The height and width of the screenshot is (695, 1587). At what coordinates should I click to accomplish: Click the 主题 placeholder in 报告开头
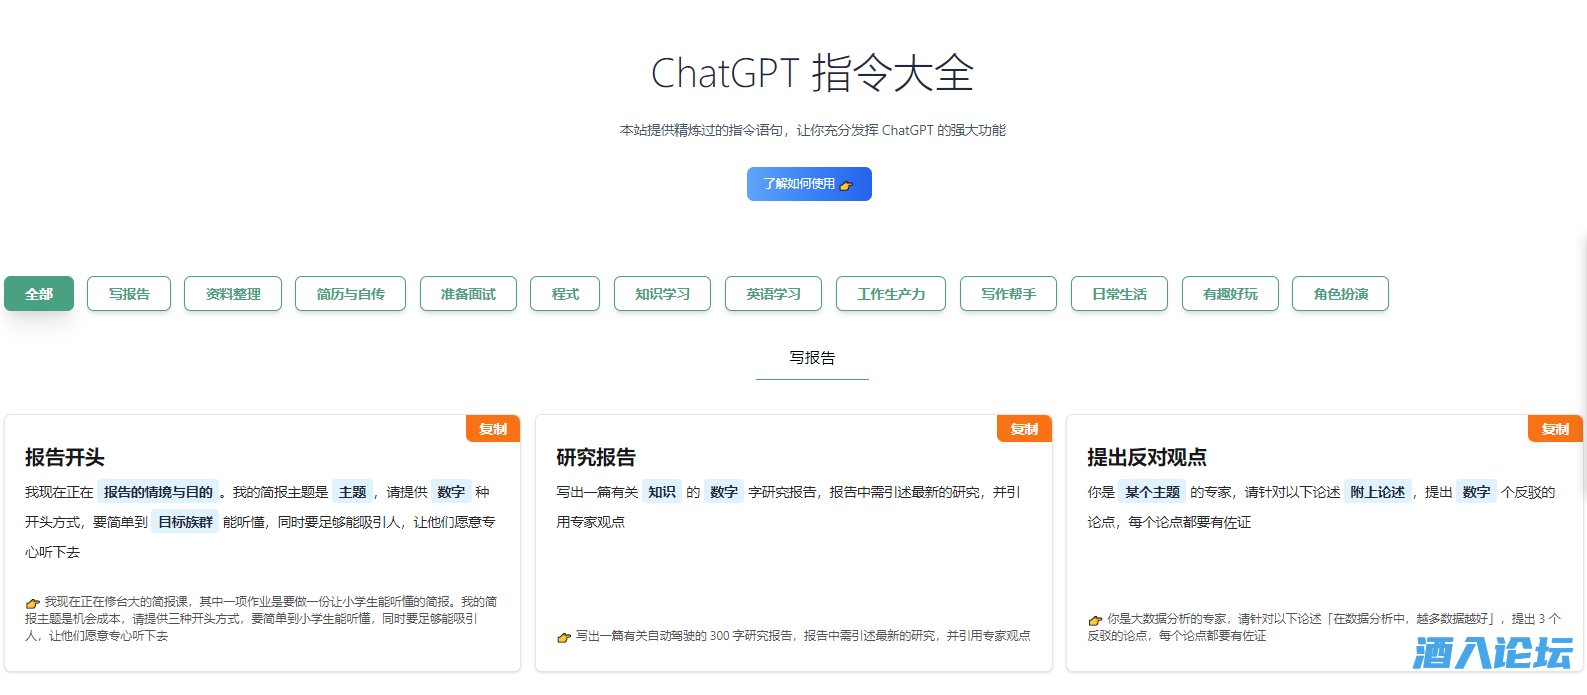pyautogui.click(x=352, y=492)
